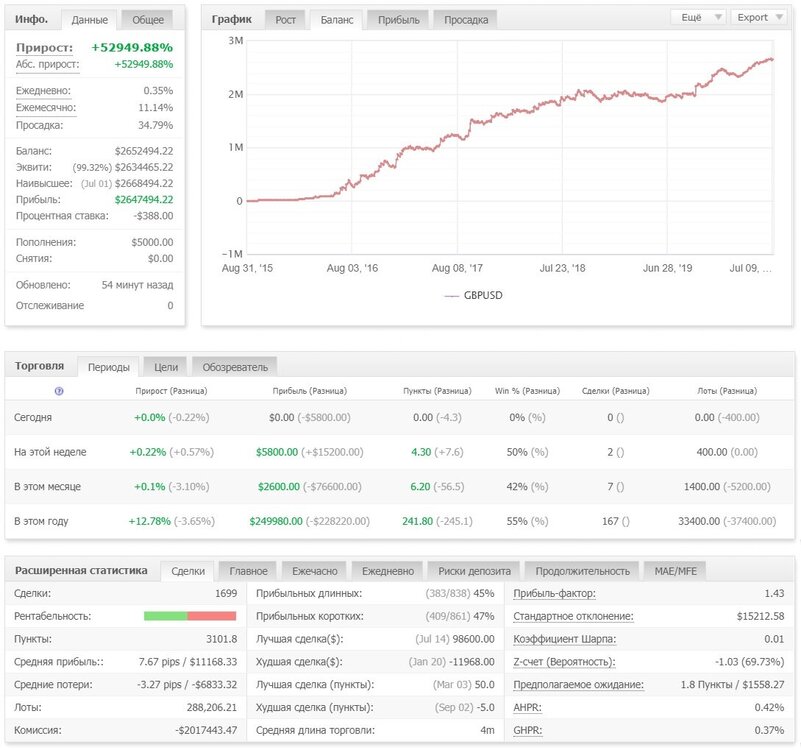Click the 54 минут назад update time
This screenshot has height=750, width=801.
[137, 285]
